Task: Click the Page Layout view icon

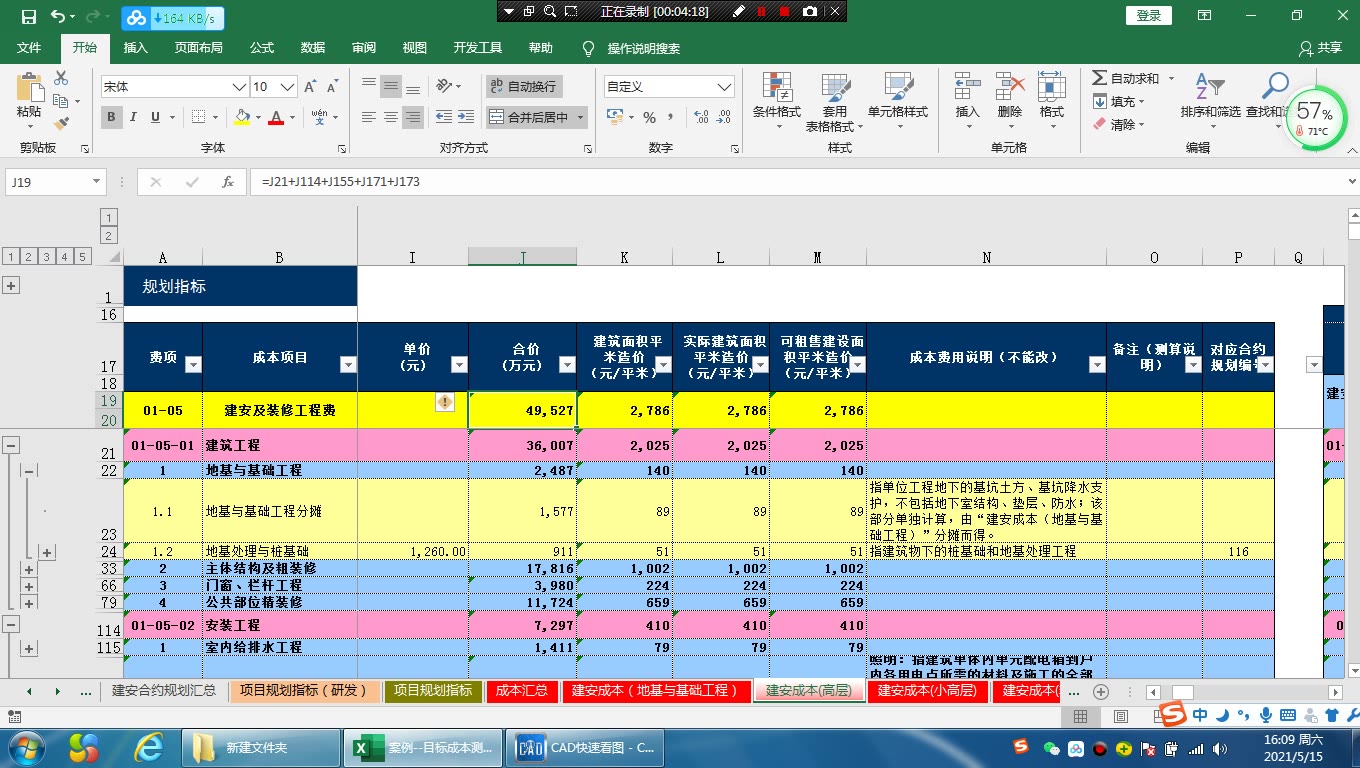Action: pyautogui.click(x=1120, y=716)
